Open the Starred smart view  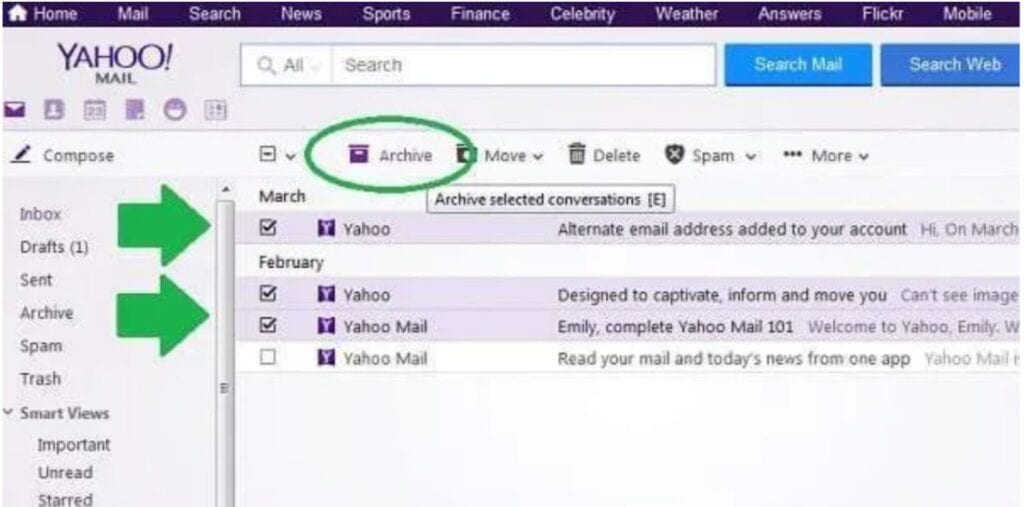tap(65, 500)
